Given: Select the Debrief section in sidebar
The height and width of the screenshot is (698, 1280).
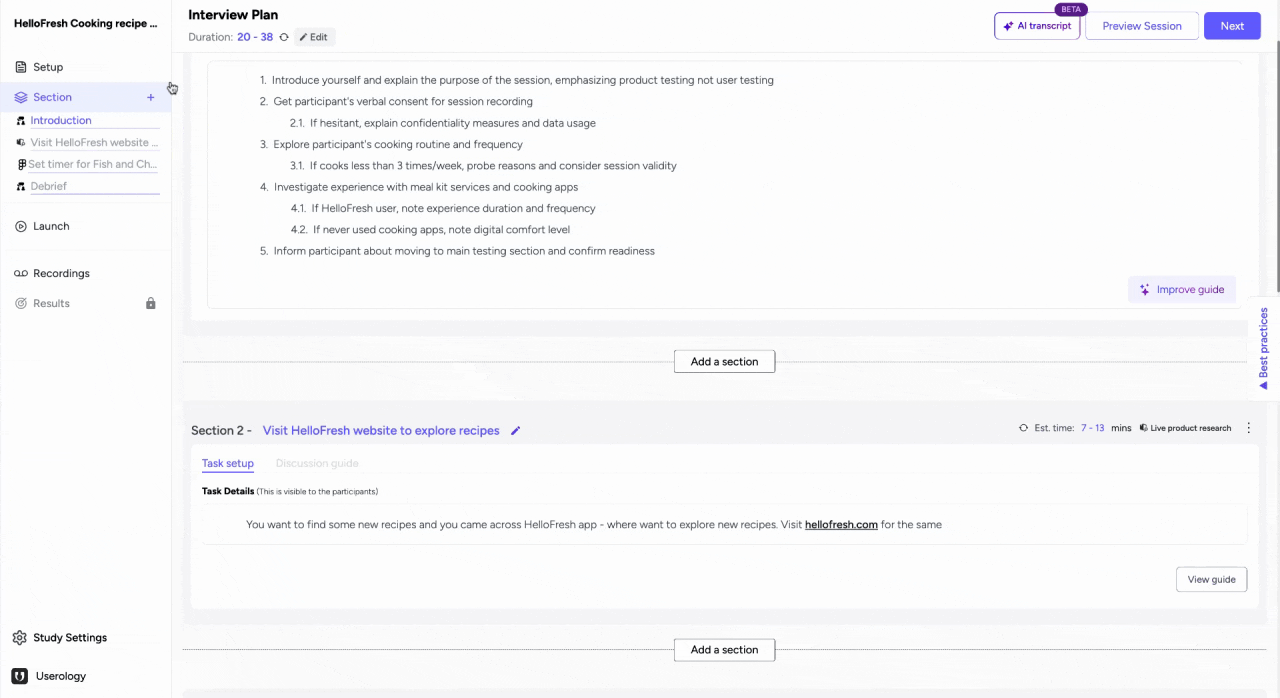Looking at the screenshot, I should (48, 186).
